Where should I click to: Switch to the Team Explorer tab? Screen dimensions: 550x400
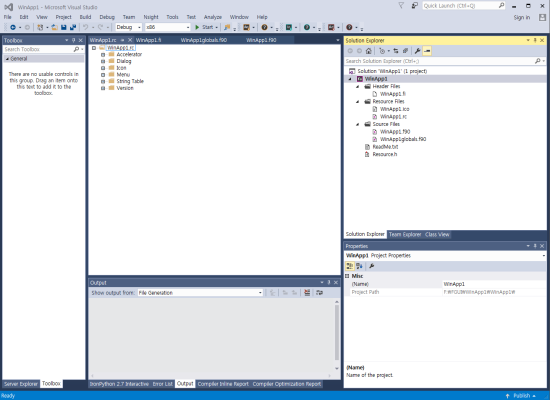tap(405, 234)
